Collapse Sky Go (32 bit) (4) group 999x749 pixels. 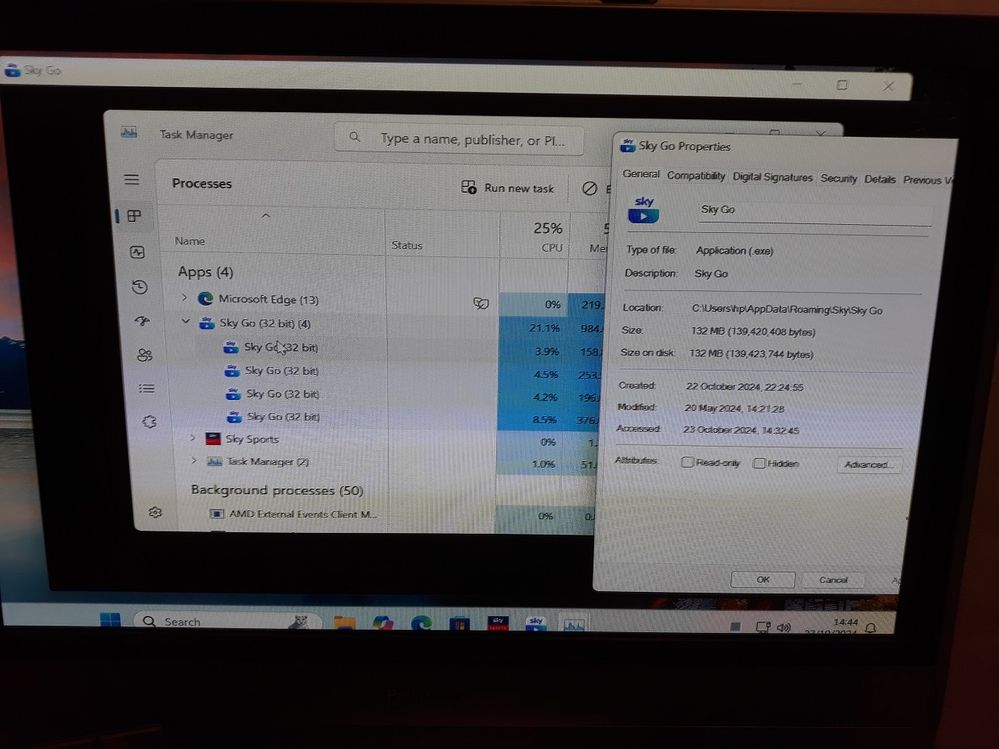185,322
